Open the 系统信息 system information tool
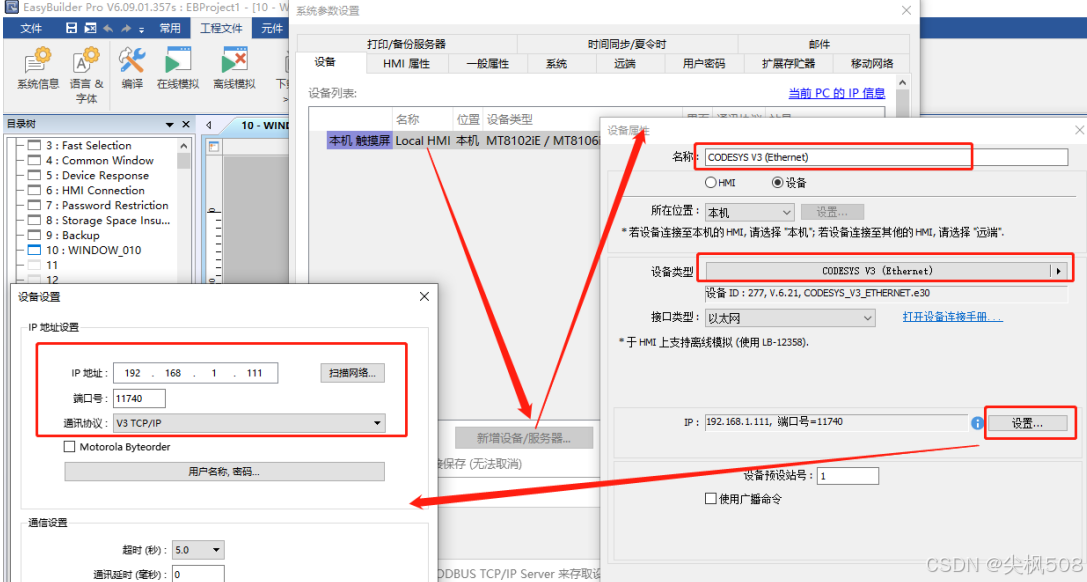The width and height of the screenshot is (1087, 582). pos(38,69)
